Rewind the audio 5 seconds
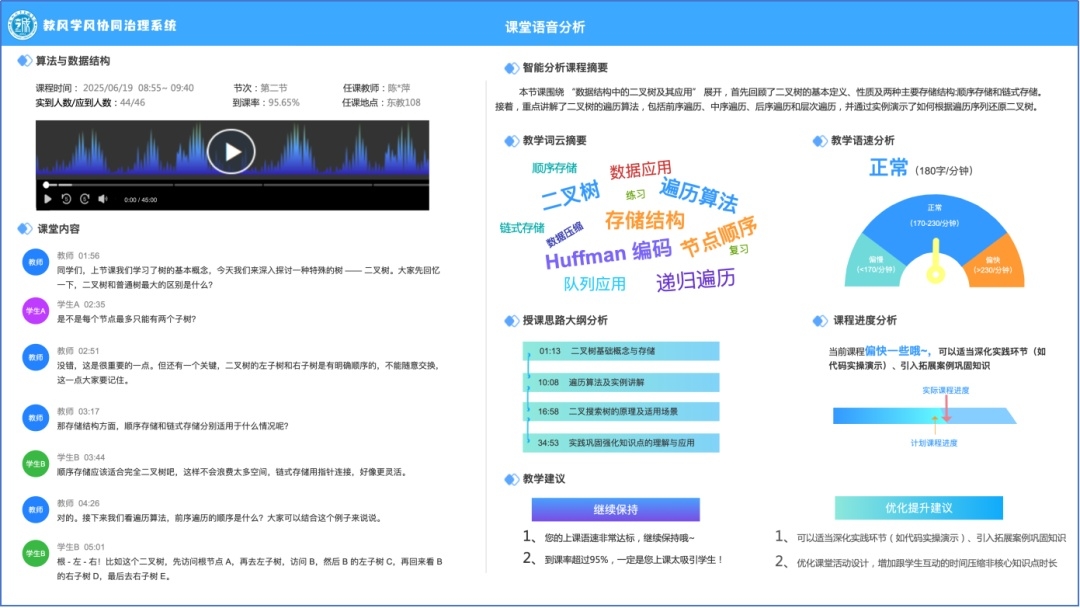This screenshot has width=1080, height=608. tap(66, 199)
